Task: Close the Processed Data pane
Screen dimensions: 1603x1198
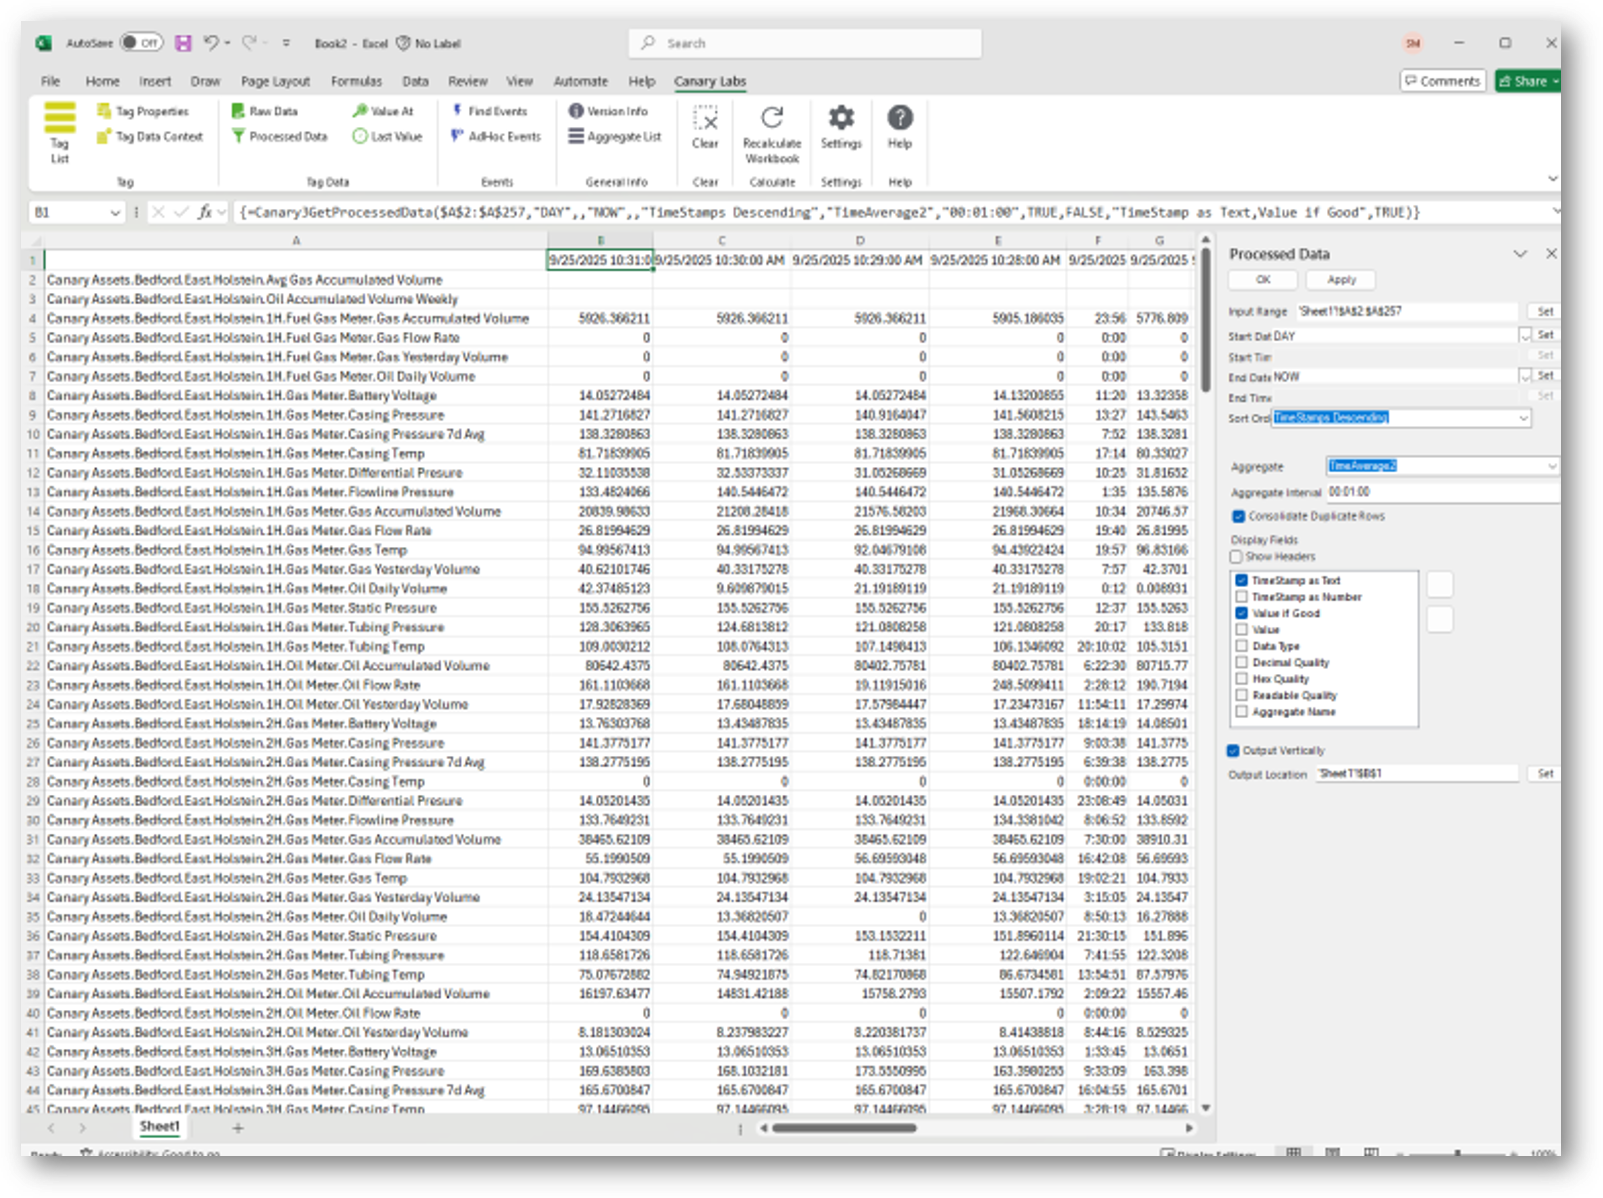Action: 1551,254
